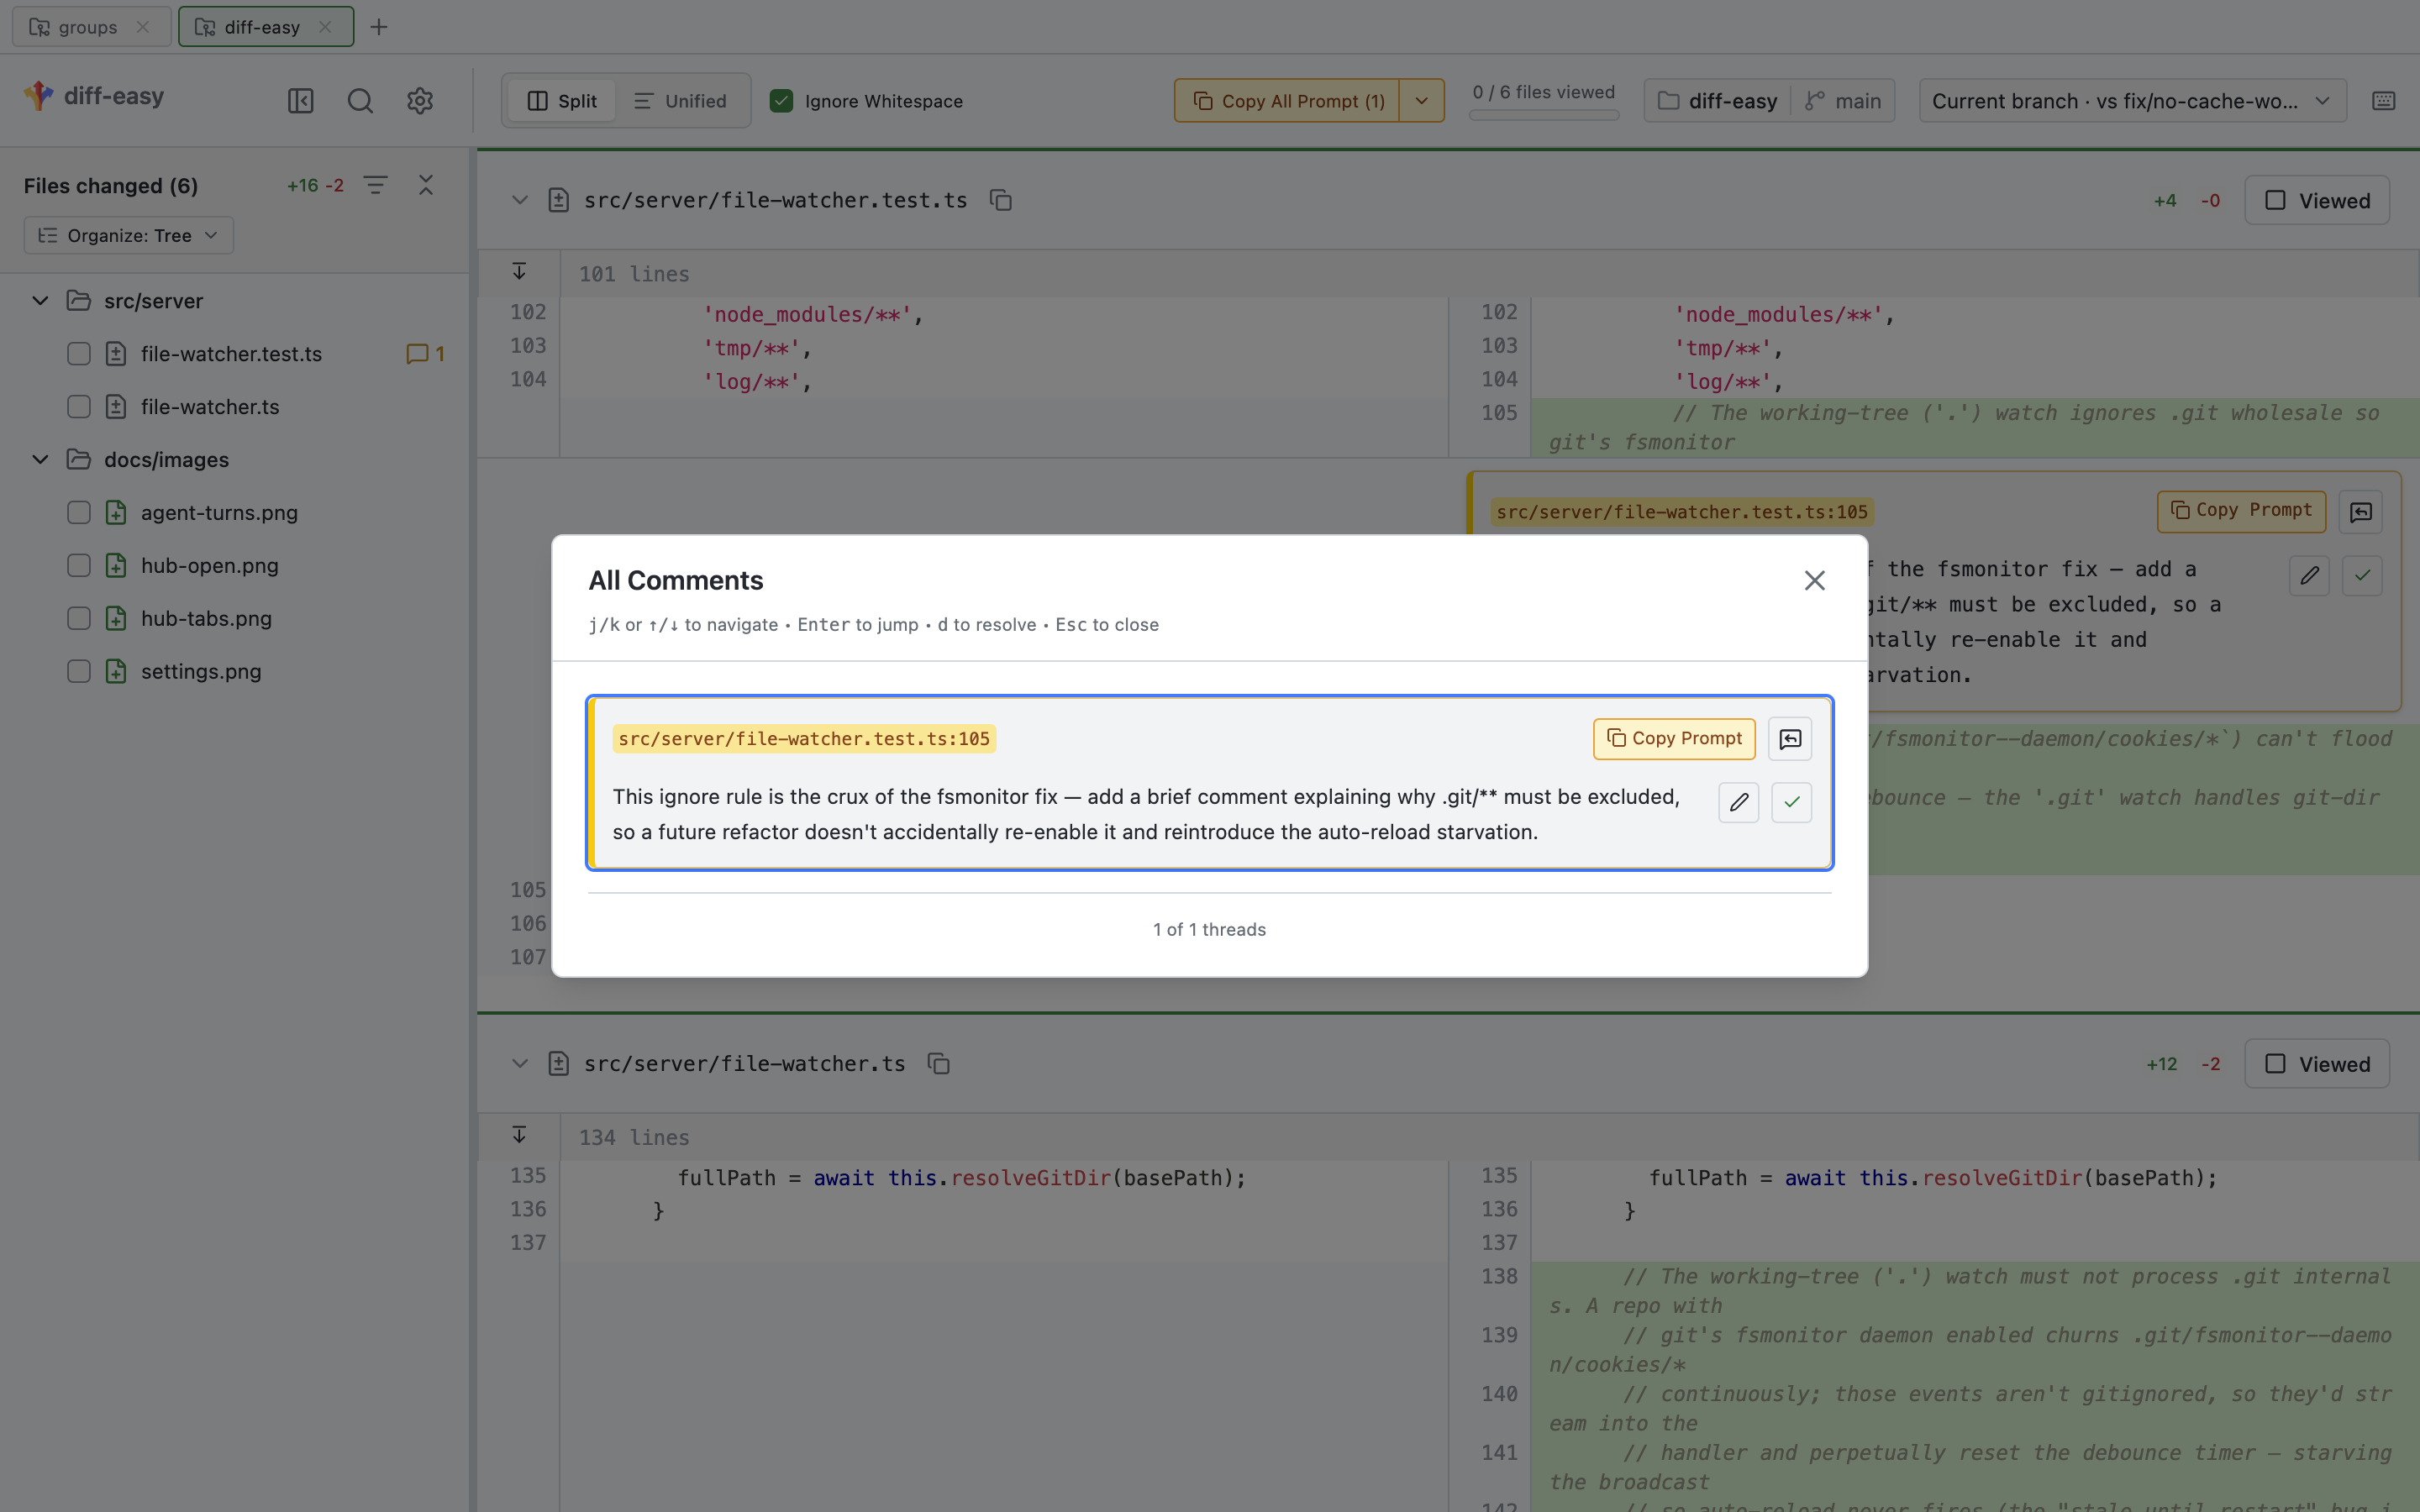
Task: Jump to file-watcher.test.ts:105 label in dialog
Action: 804,739
